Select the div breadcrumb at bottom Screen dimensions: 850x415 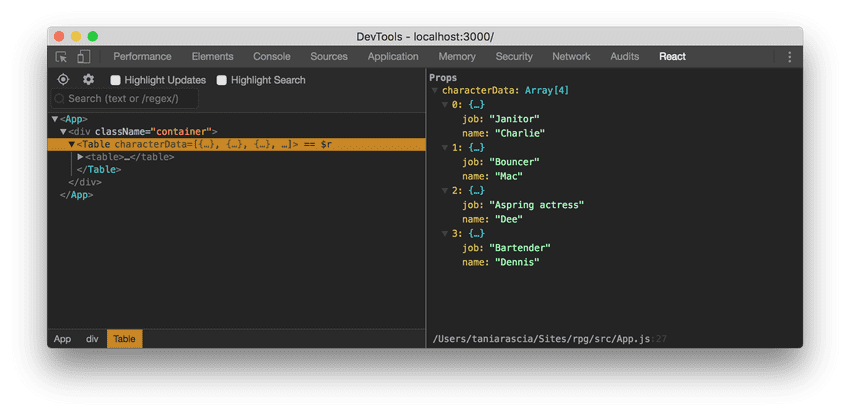92,339
